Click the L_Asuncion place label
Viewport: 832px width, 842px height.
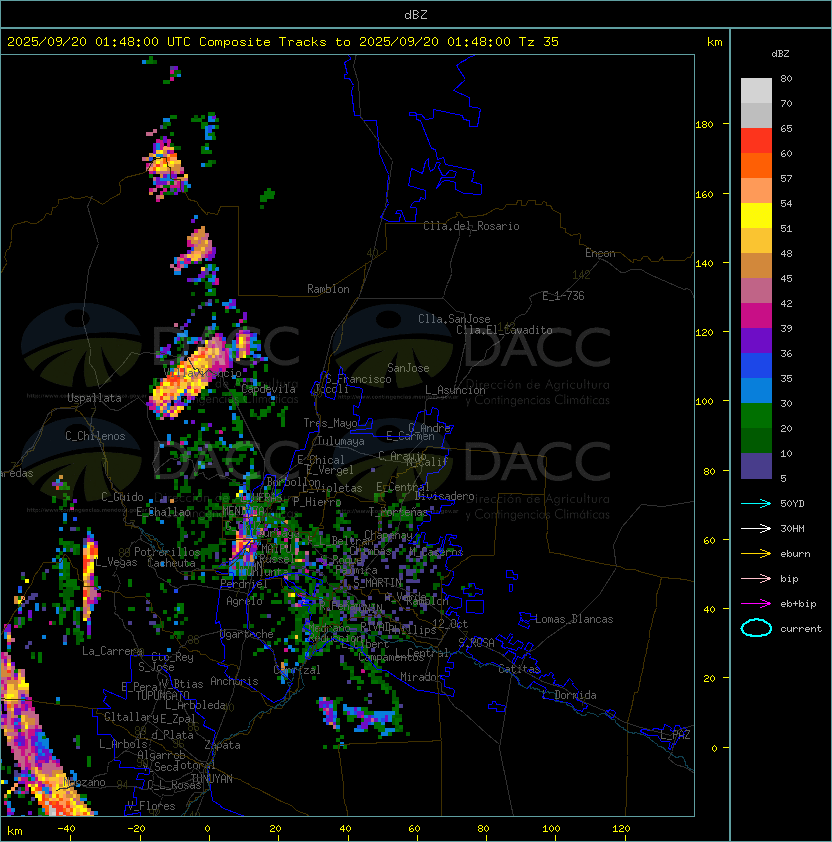coord(455,390)
